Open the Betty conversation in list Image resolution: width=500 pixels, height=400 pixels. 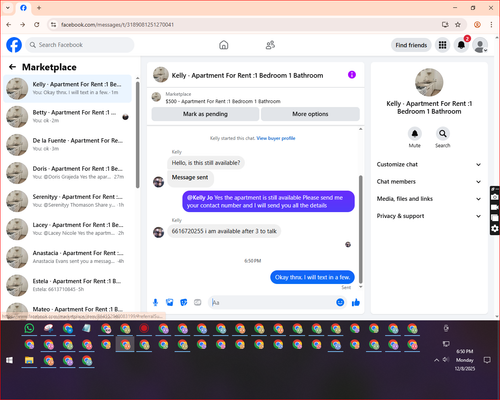tap(68, 117)
